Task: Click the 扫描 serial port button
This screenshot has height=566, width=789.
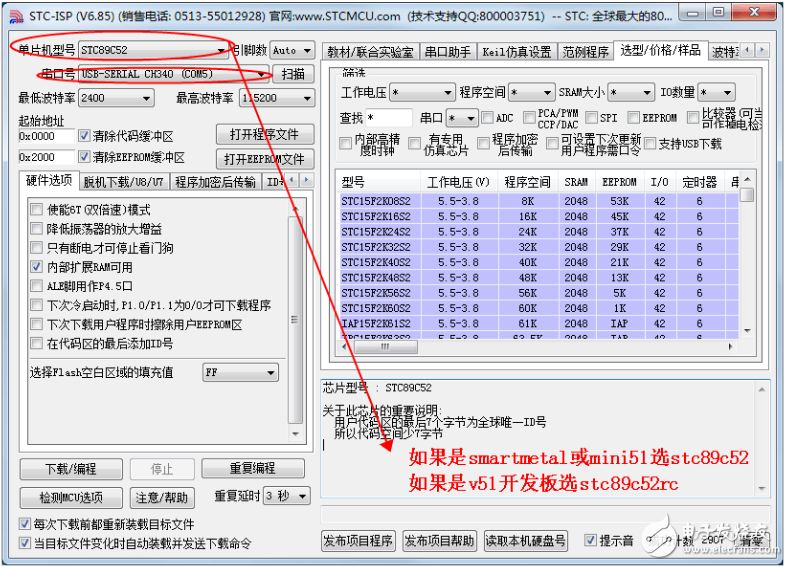Action: 293,75
